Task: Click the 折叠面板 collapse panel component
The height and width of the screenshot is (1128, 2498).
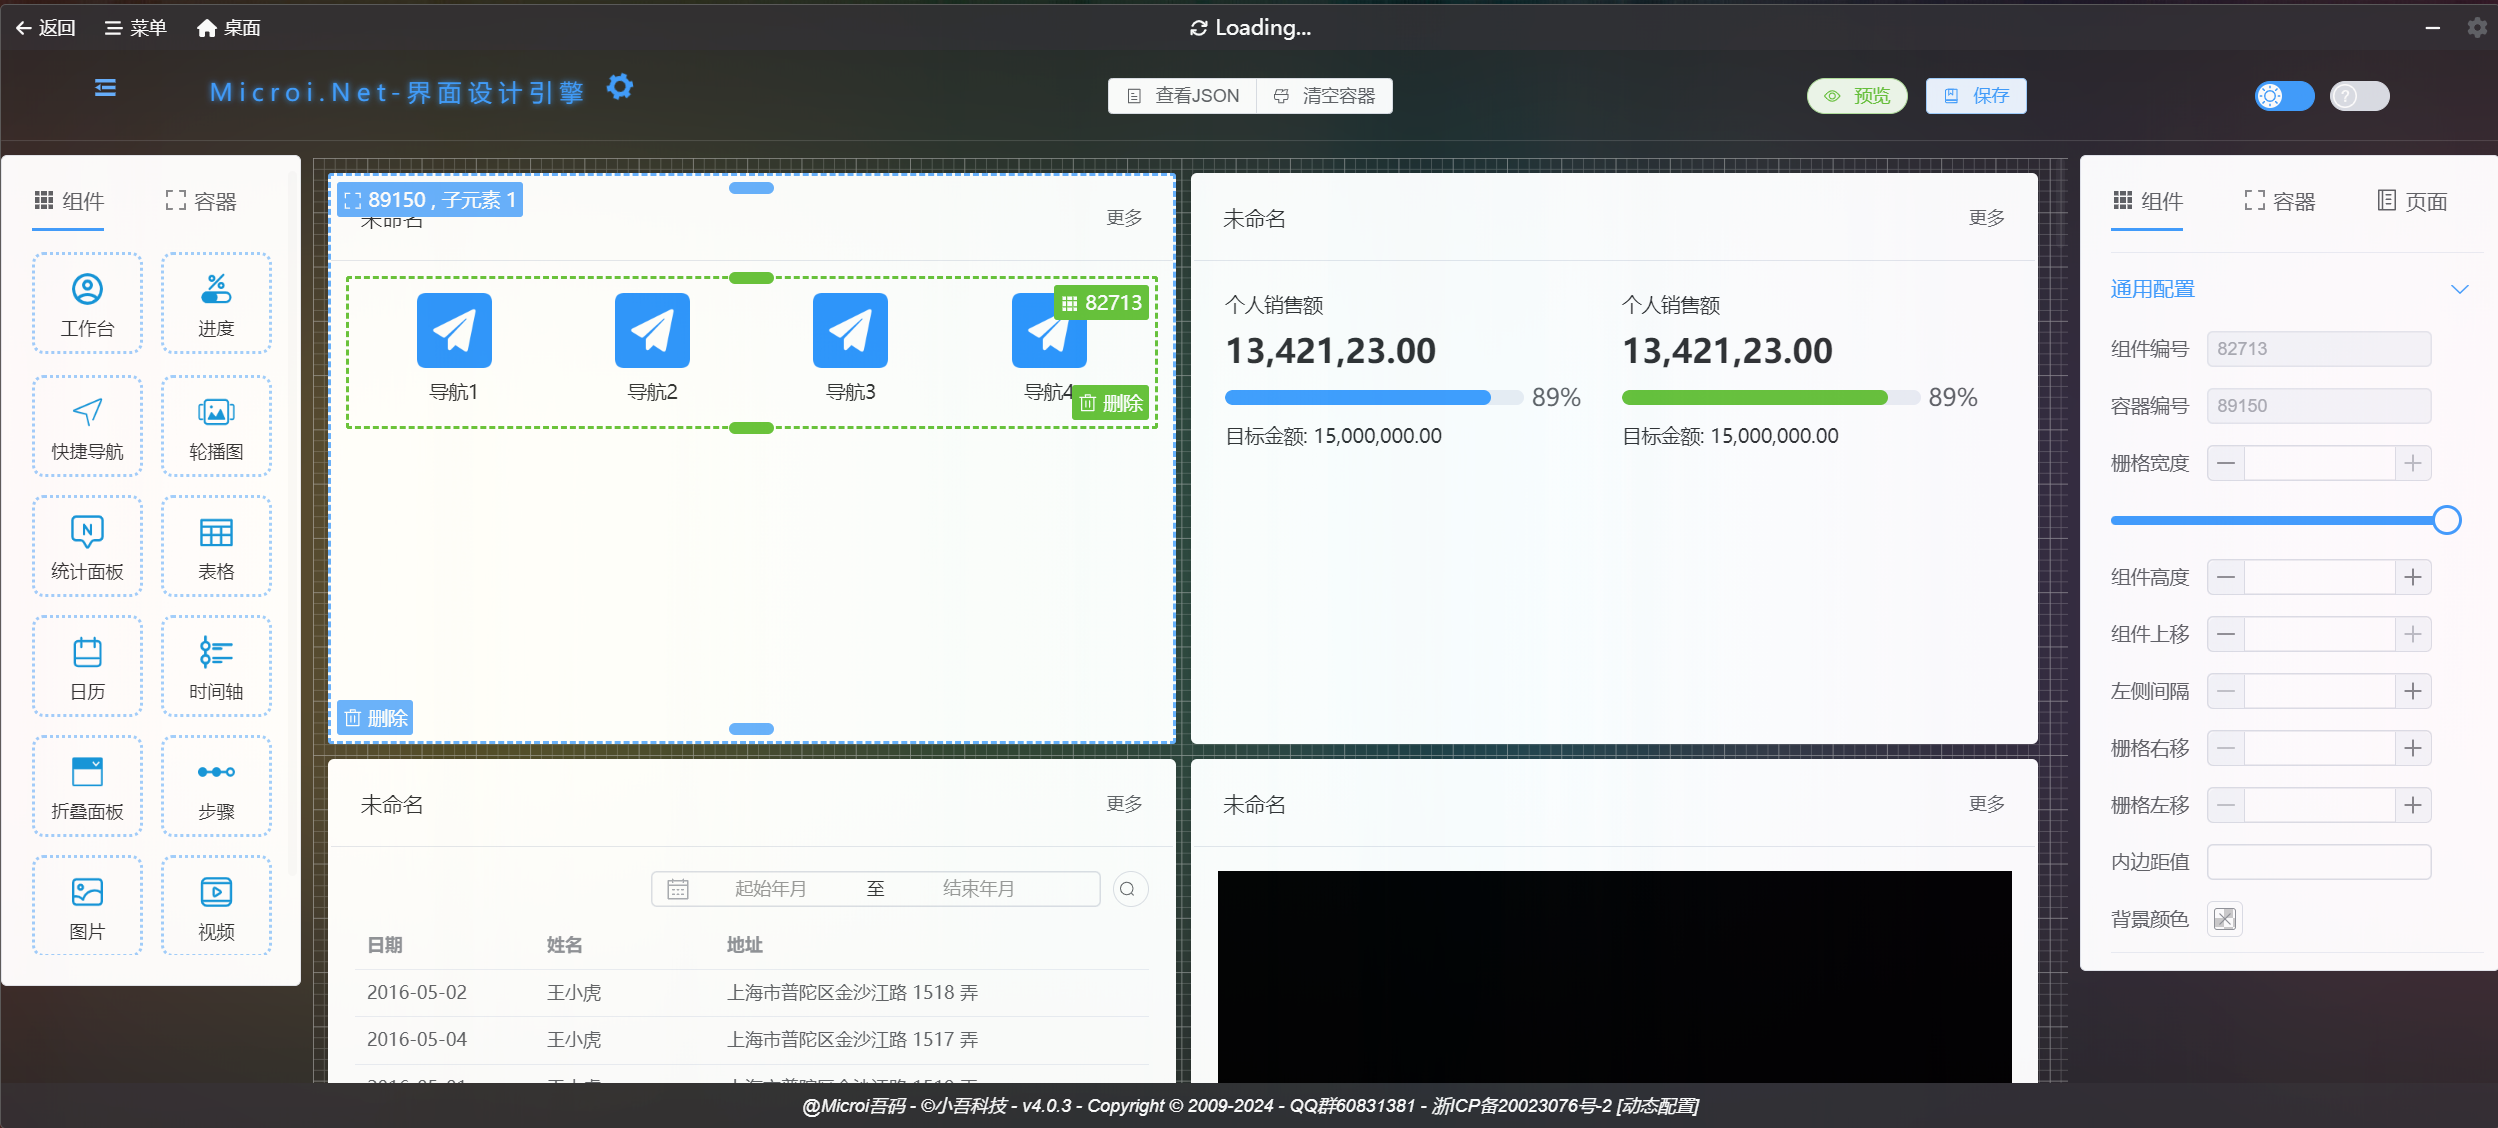Action: 87,786
